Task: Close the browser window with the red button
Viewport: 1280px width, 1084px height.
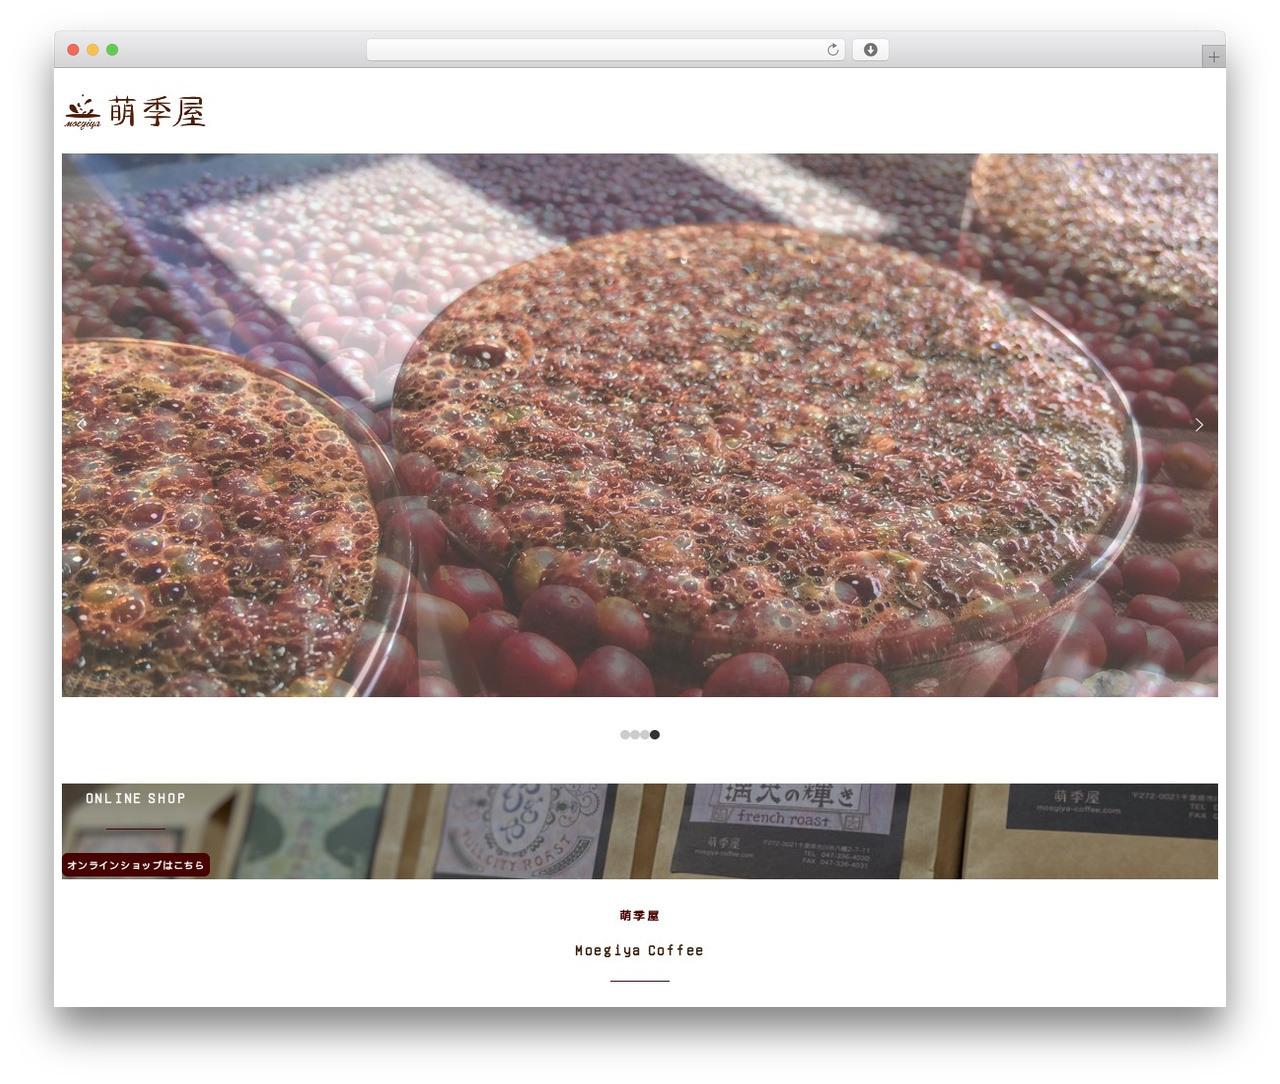Action: tap(73, 50)
